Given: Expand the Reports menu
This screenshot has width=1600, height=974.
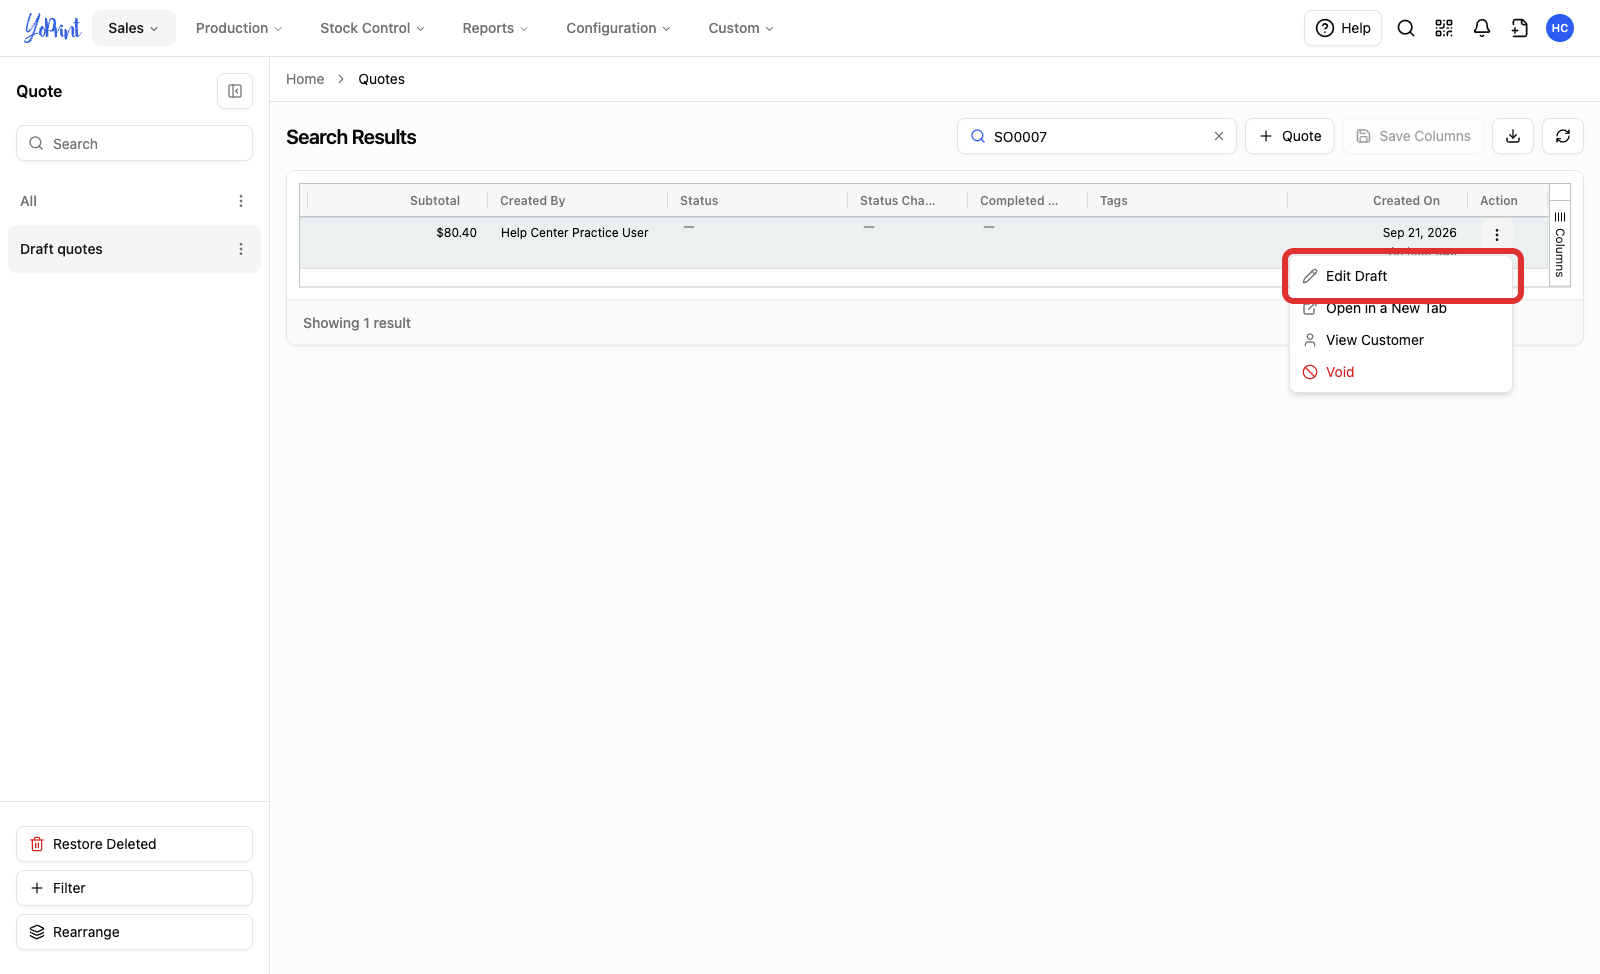Looking at the screenshot, I should 495,28.
